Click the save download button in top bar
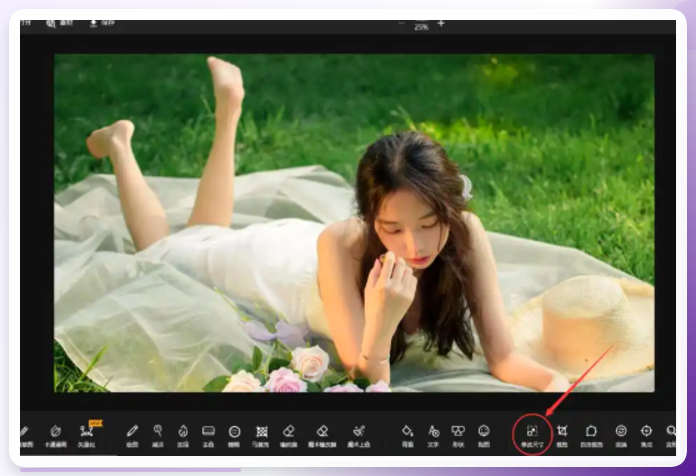Image resolution: width=696 pixels, height=476 pixels. click(x=102, y=23)
